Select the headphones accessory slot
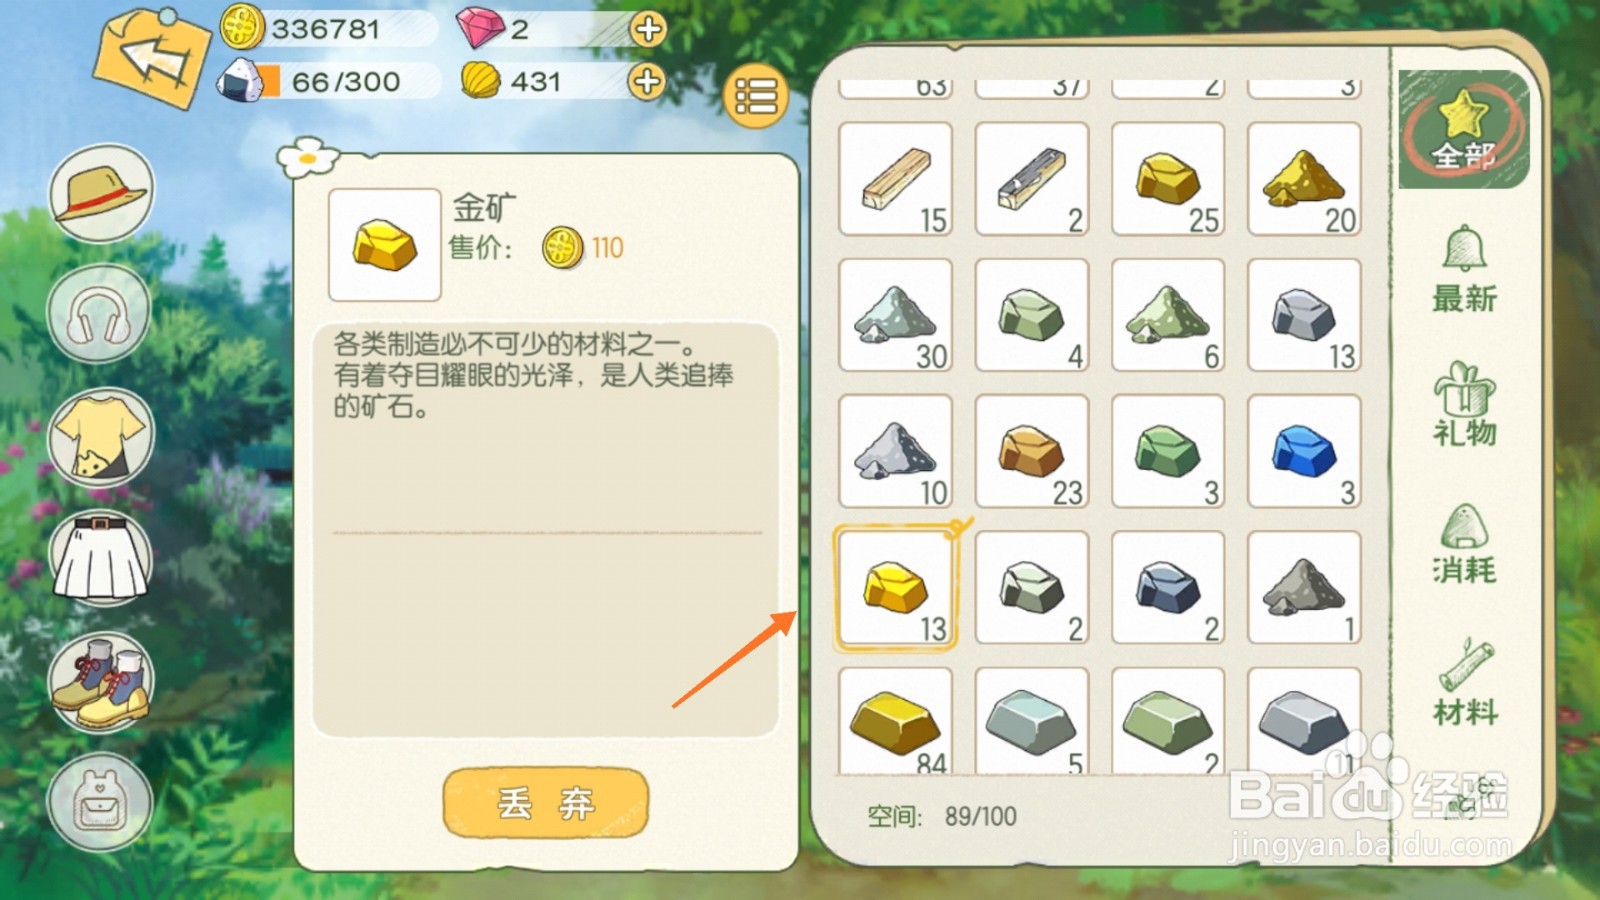 coord(100,314)
